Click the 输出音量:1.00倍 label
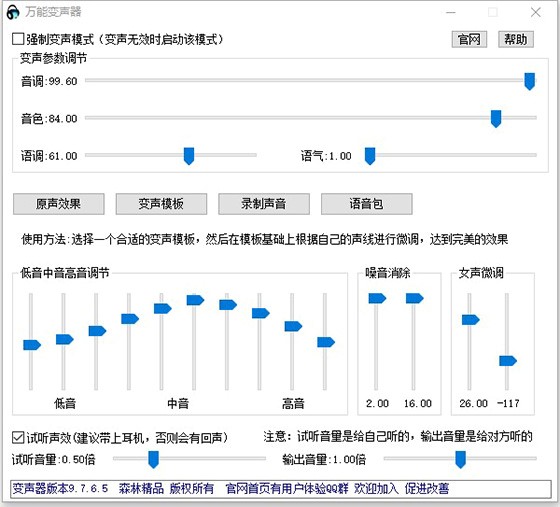560x507 pixels. pos(324,460)
